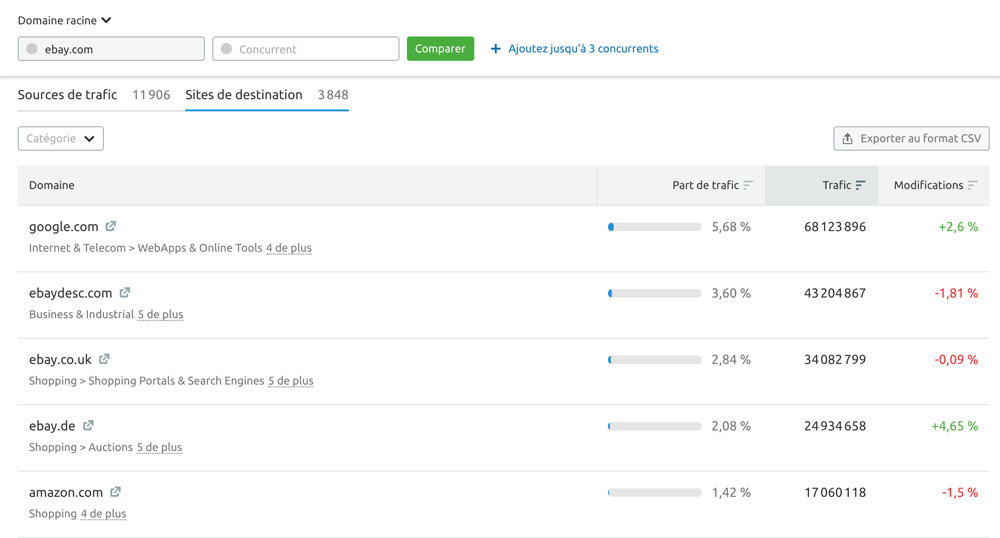The width and height of the screenshot is (1000, 538).
Task: Click amazon.com traffic share progress bar
Action: pyautogui.click(x=654, y=492)
